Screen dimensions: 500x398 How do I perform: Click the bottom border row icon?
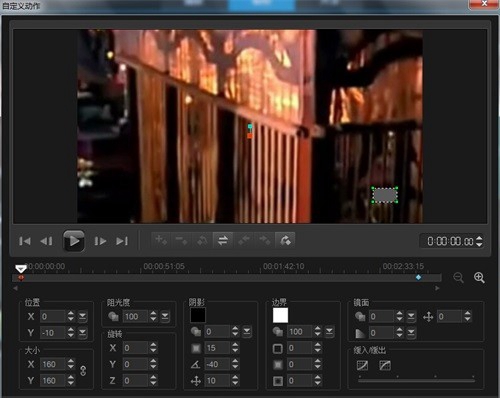click(x=278, y=381)
